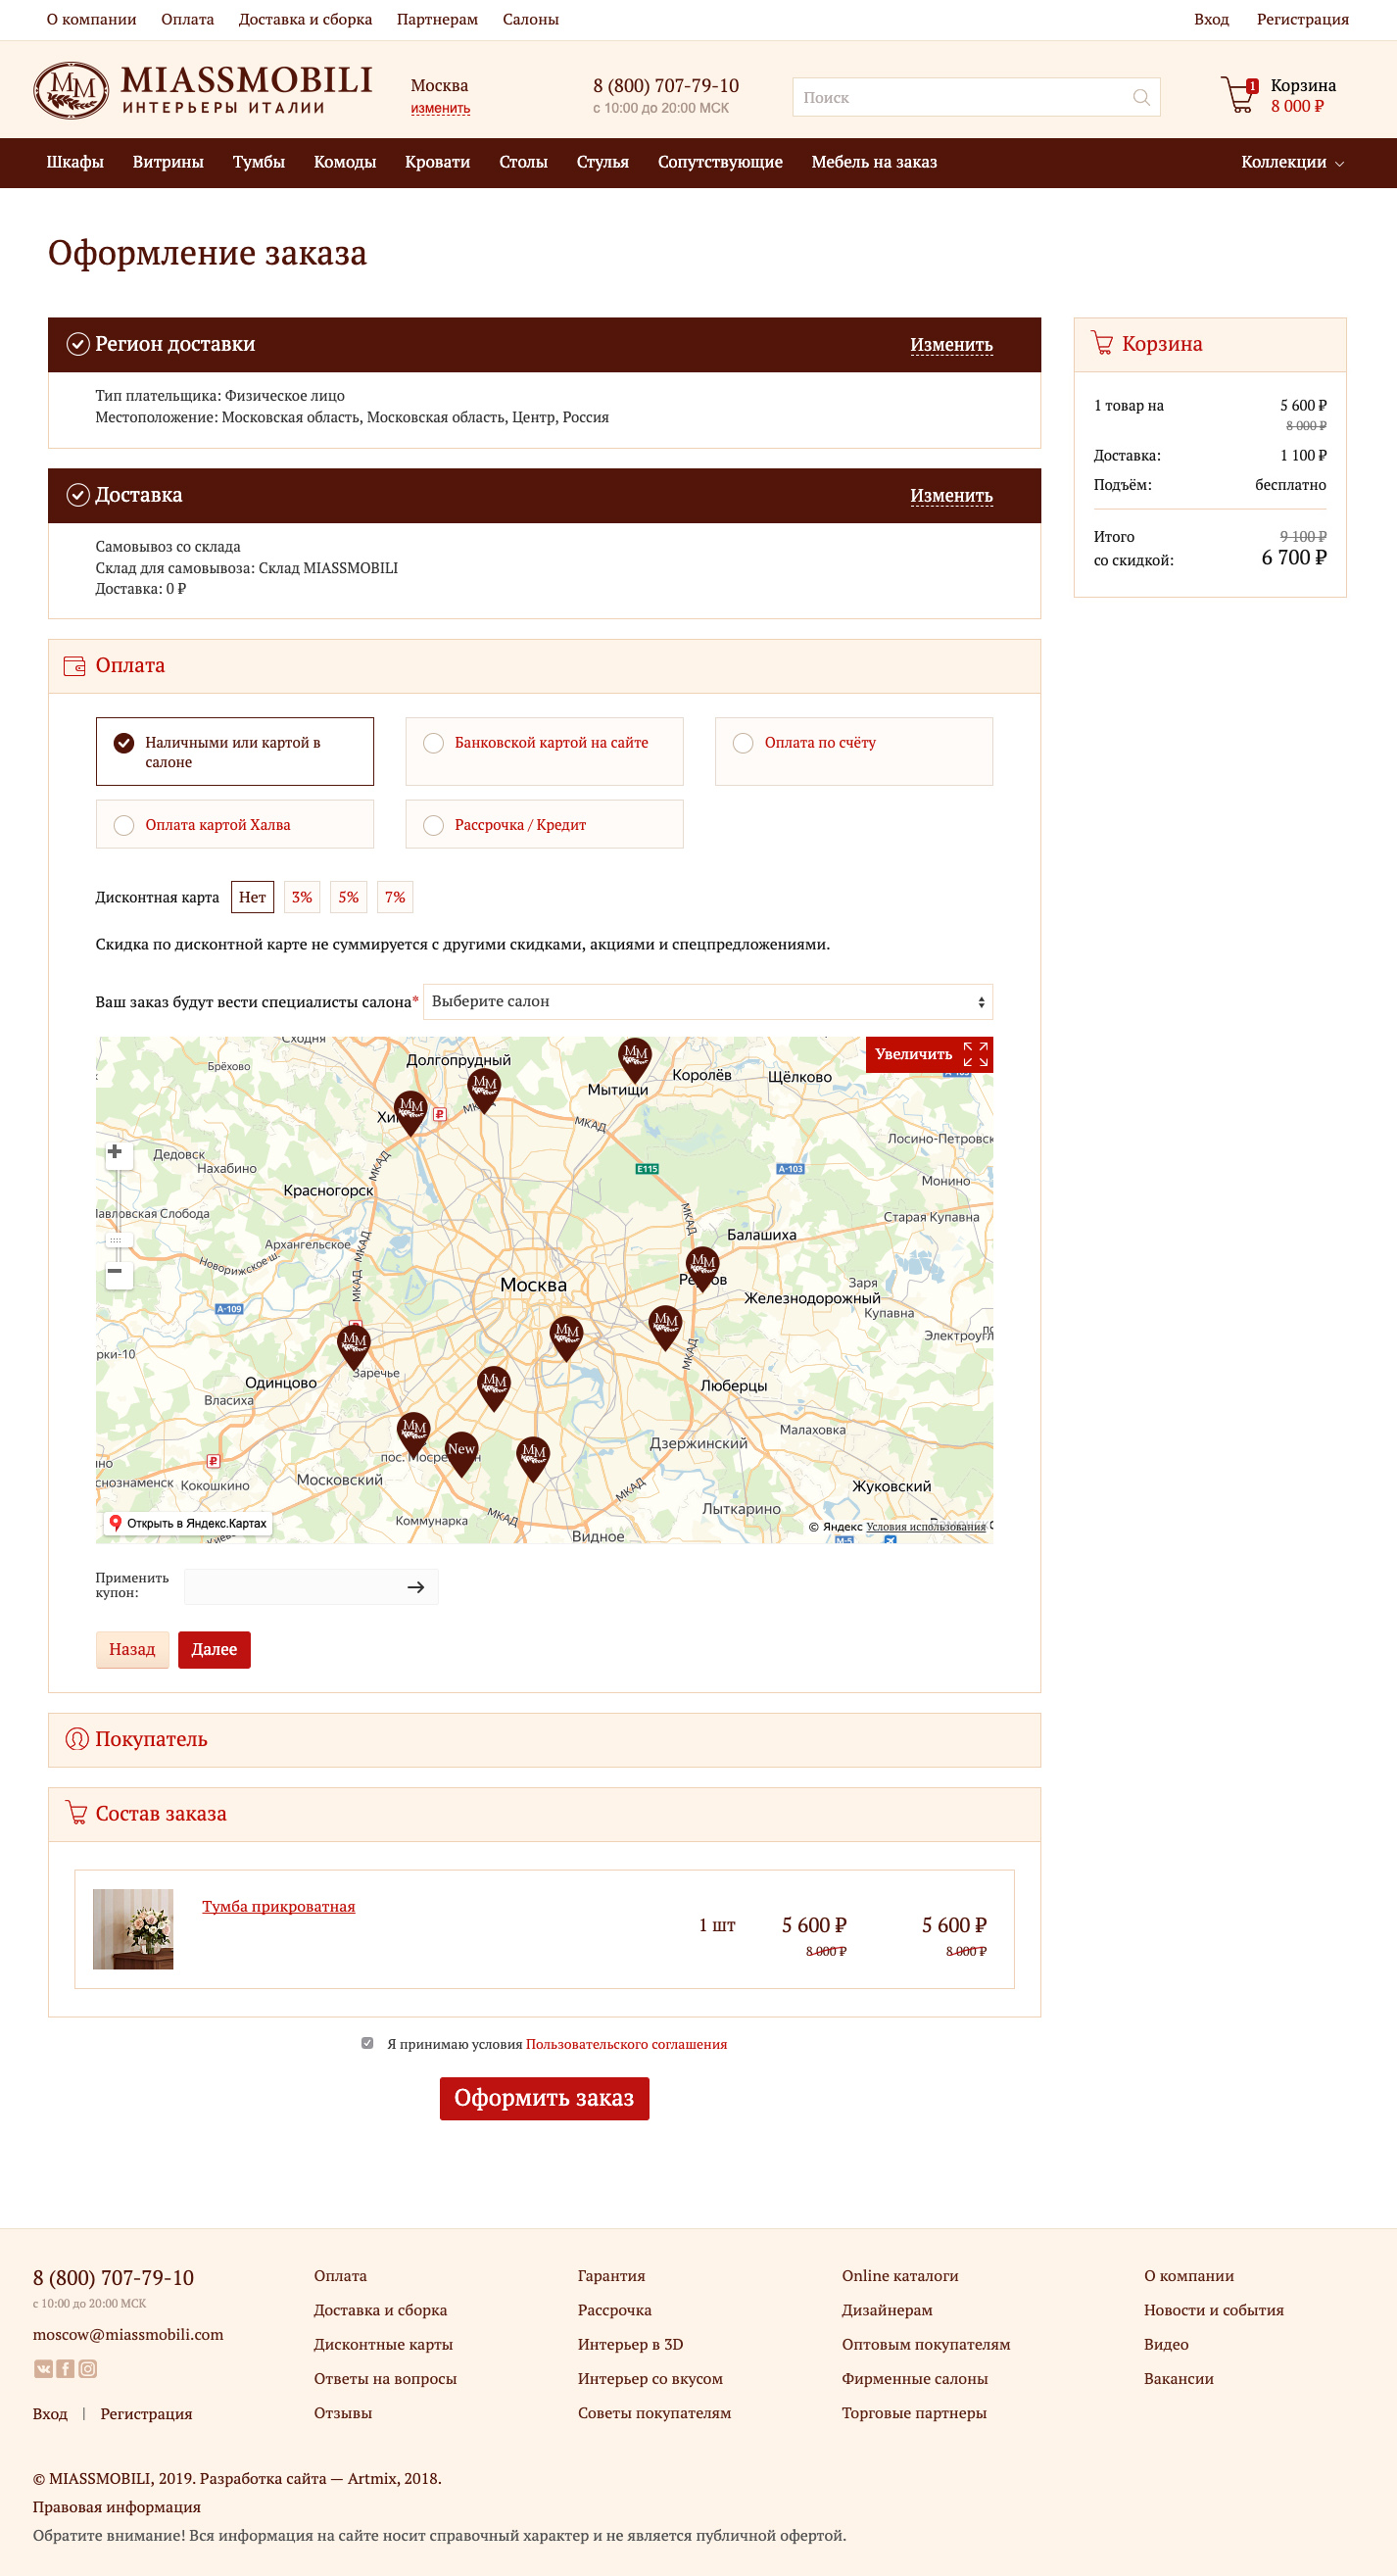Click Регистрация in top bar
1397x2576 pixels.
tap(1302, 19)
